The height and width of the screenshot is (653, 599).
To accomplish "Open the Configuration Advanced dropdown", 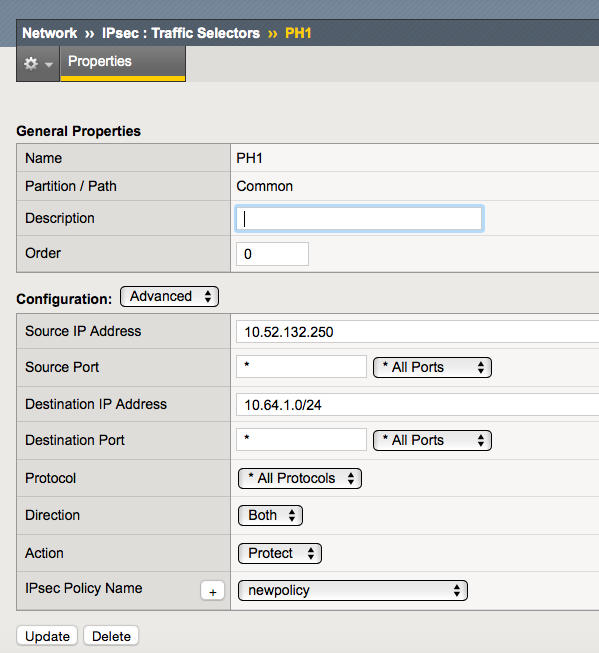I will (x=169, y=297).
